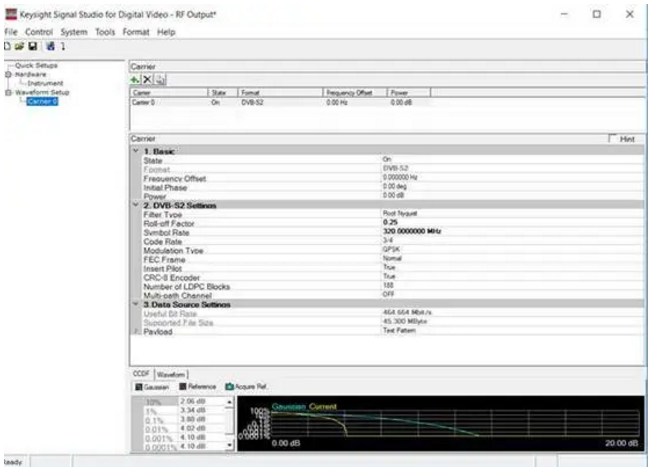Collapse the Waveform Setup tree node
This screenshot has height=467, width=649.
click(8, 92)
